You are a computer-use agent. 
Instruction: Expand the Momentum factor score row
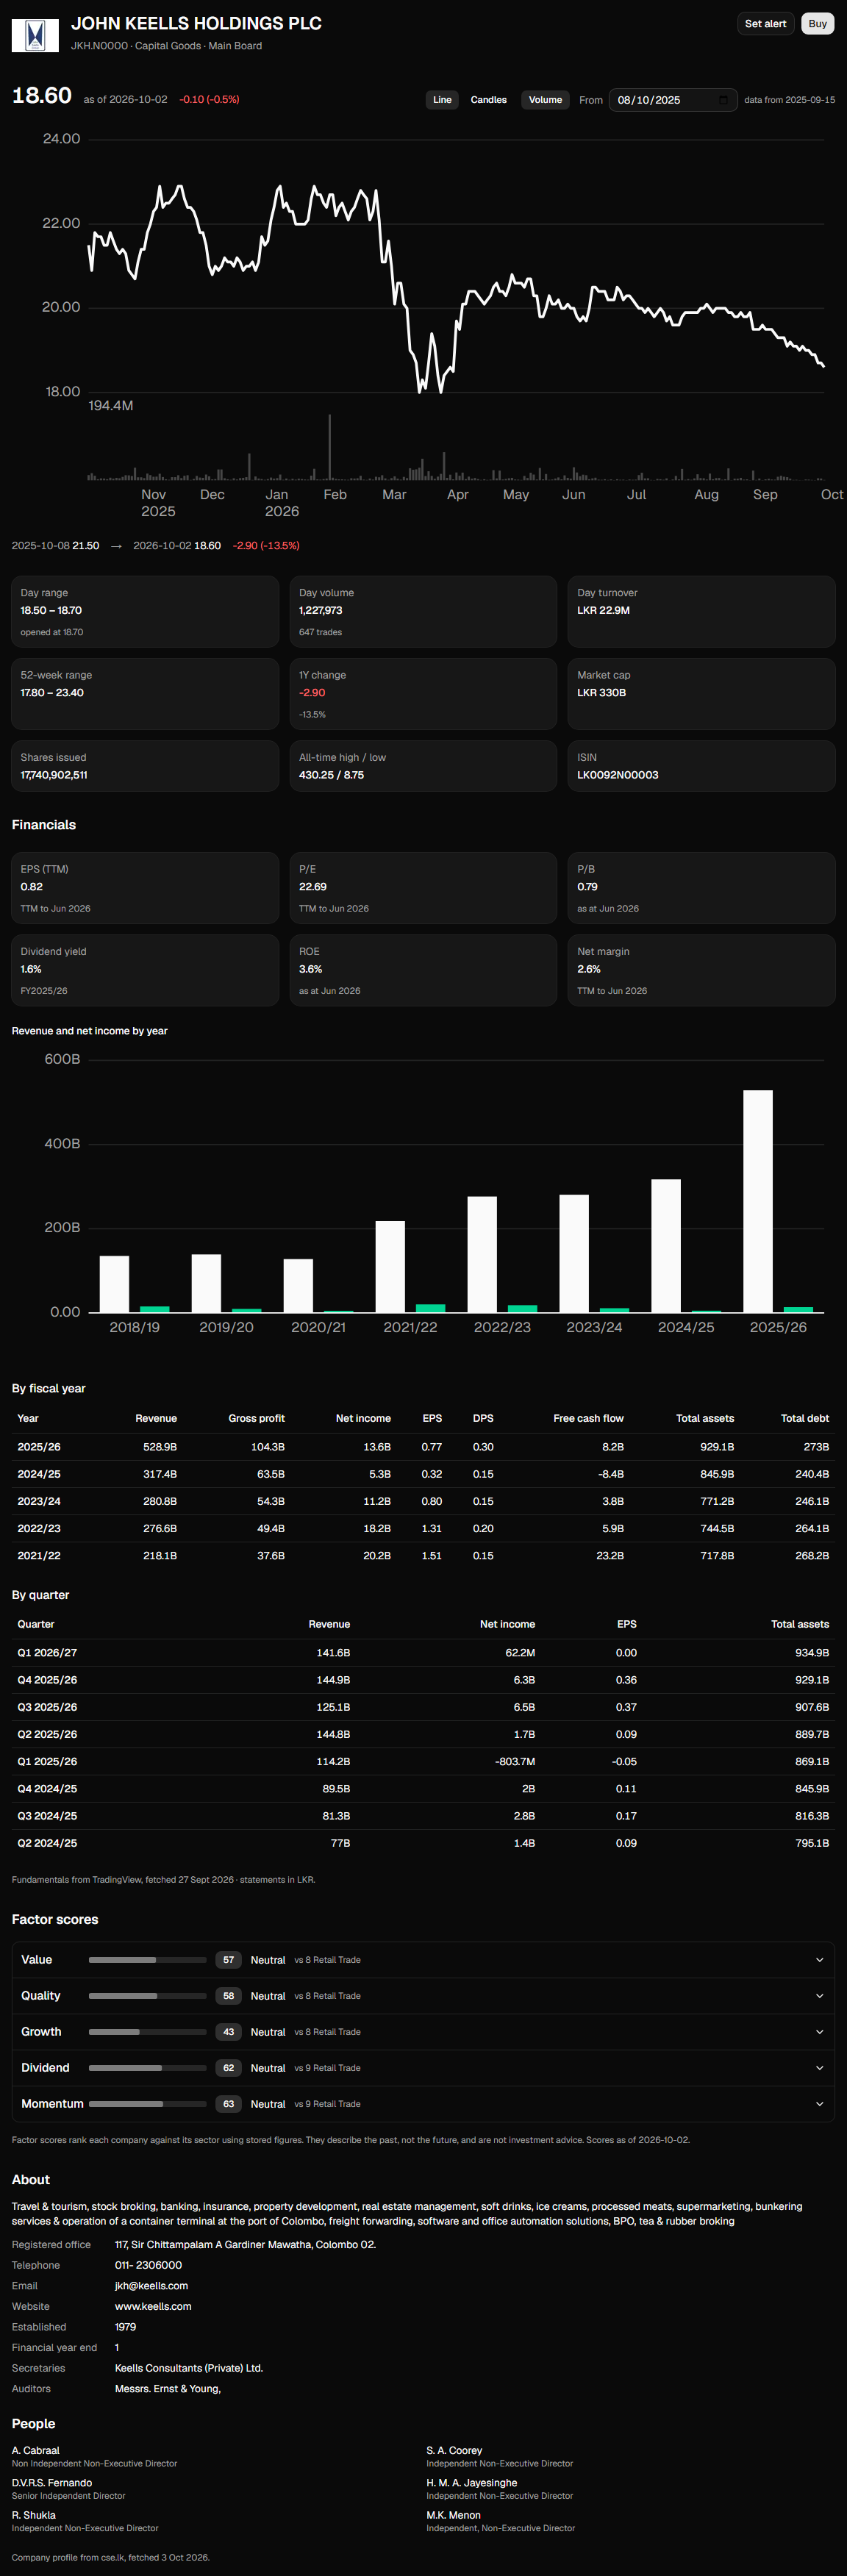423,2104
